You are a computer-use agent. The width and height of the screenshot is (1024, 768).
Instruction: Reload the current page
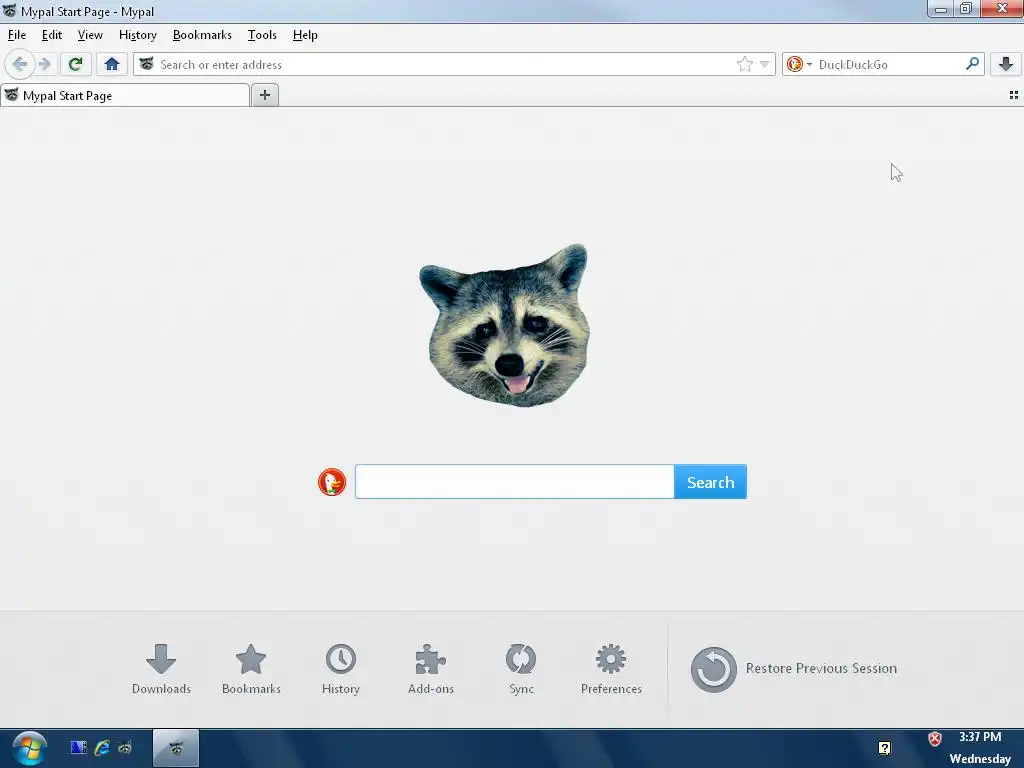tap(76, 64)
